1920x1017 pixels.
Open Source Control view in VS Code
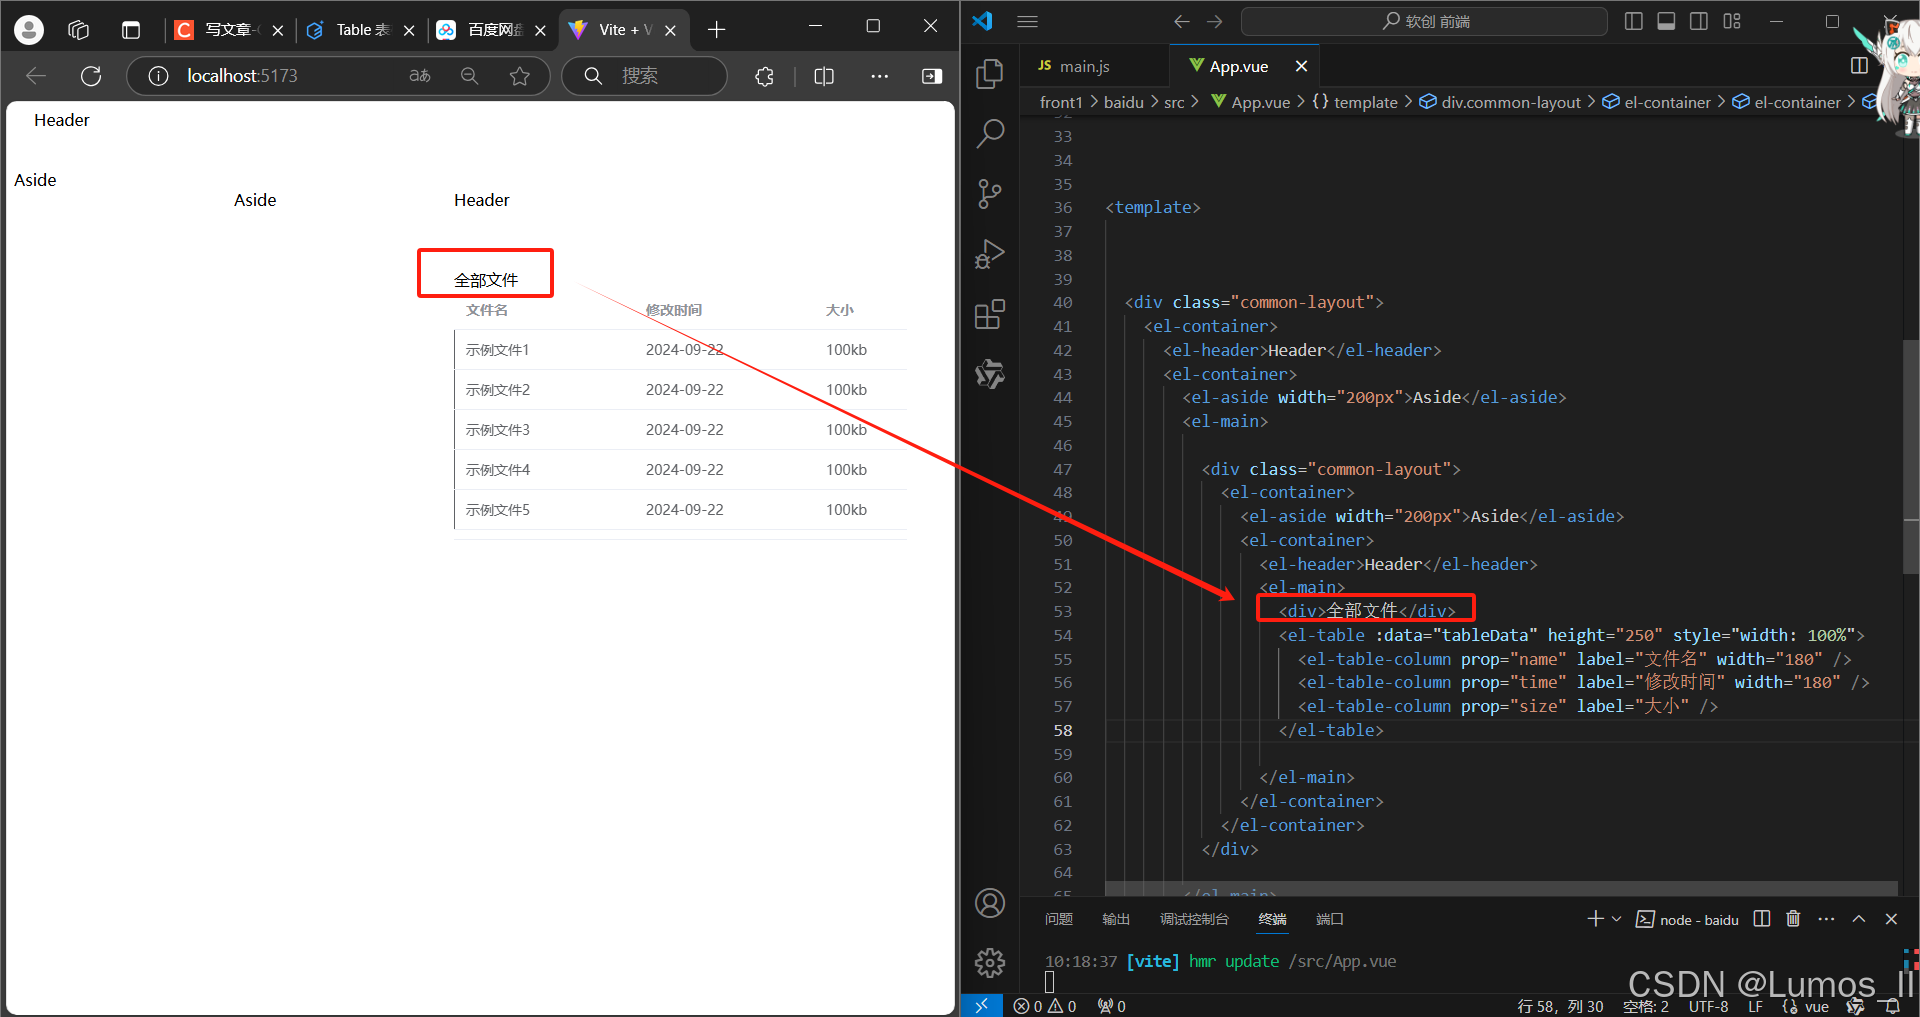990,194
